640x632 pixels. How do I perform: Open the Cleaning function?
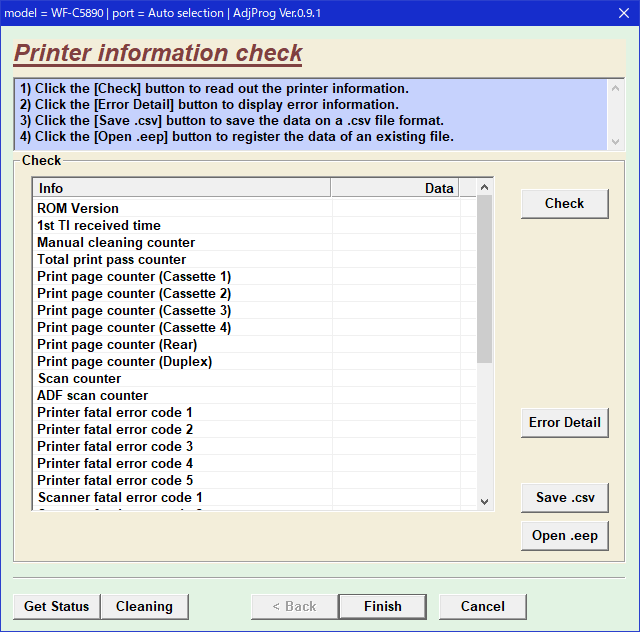pyautogui.click(x=144, y=606)
